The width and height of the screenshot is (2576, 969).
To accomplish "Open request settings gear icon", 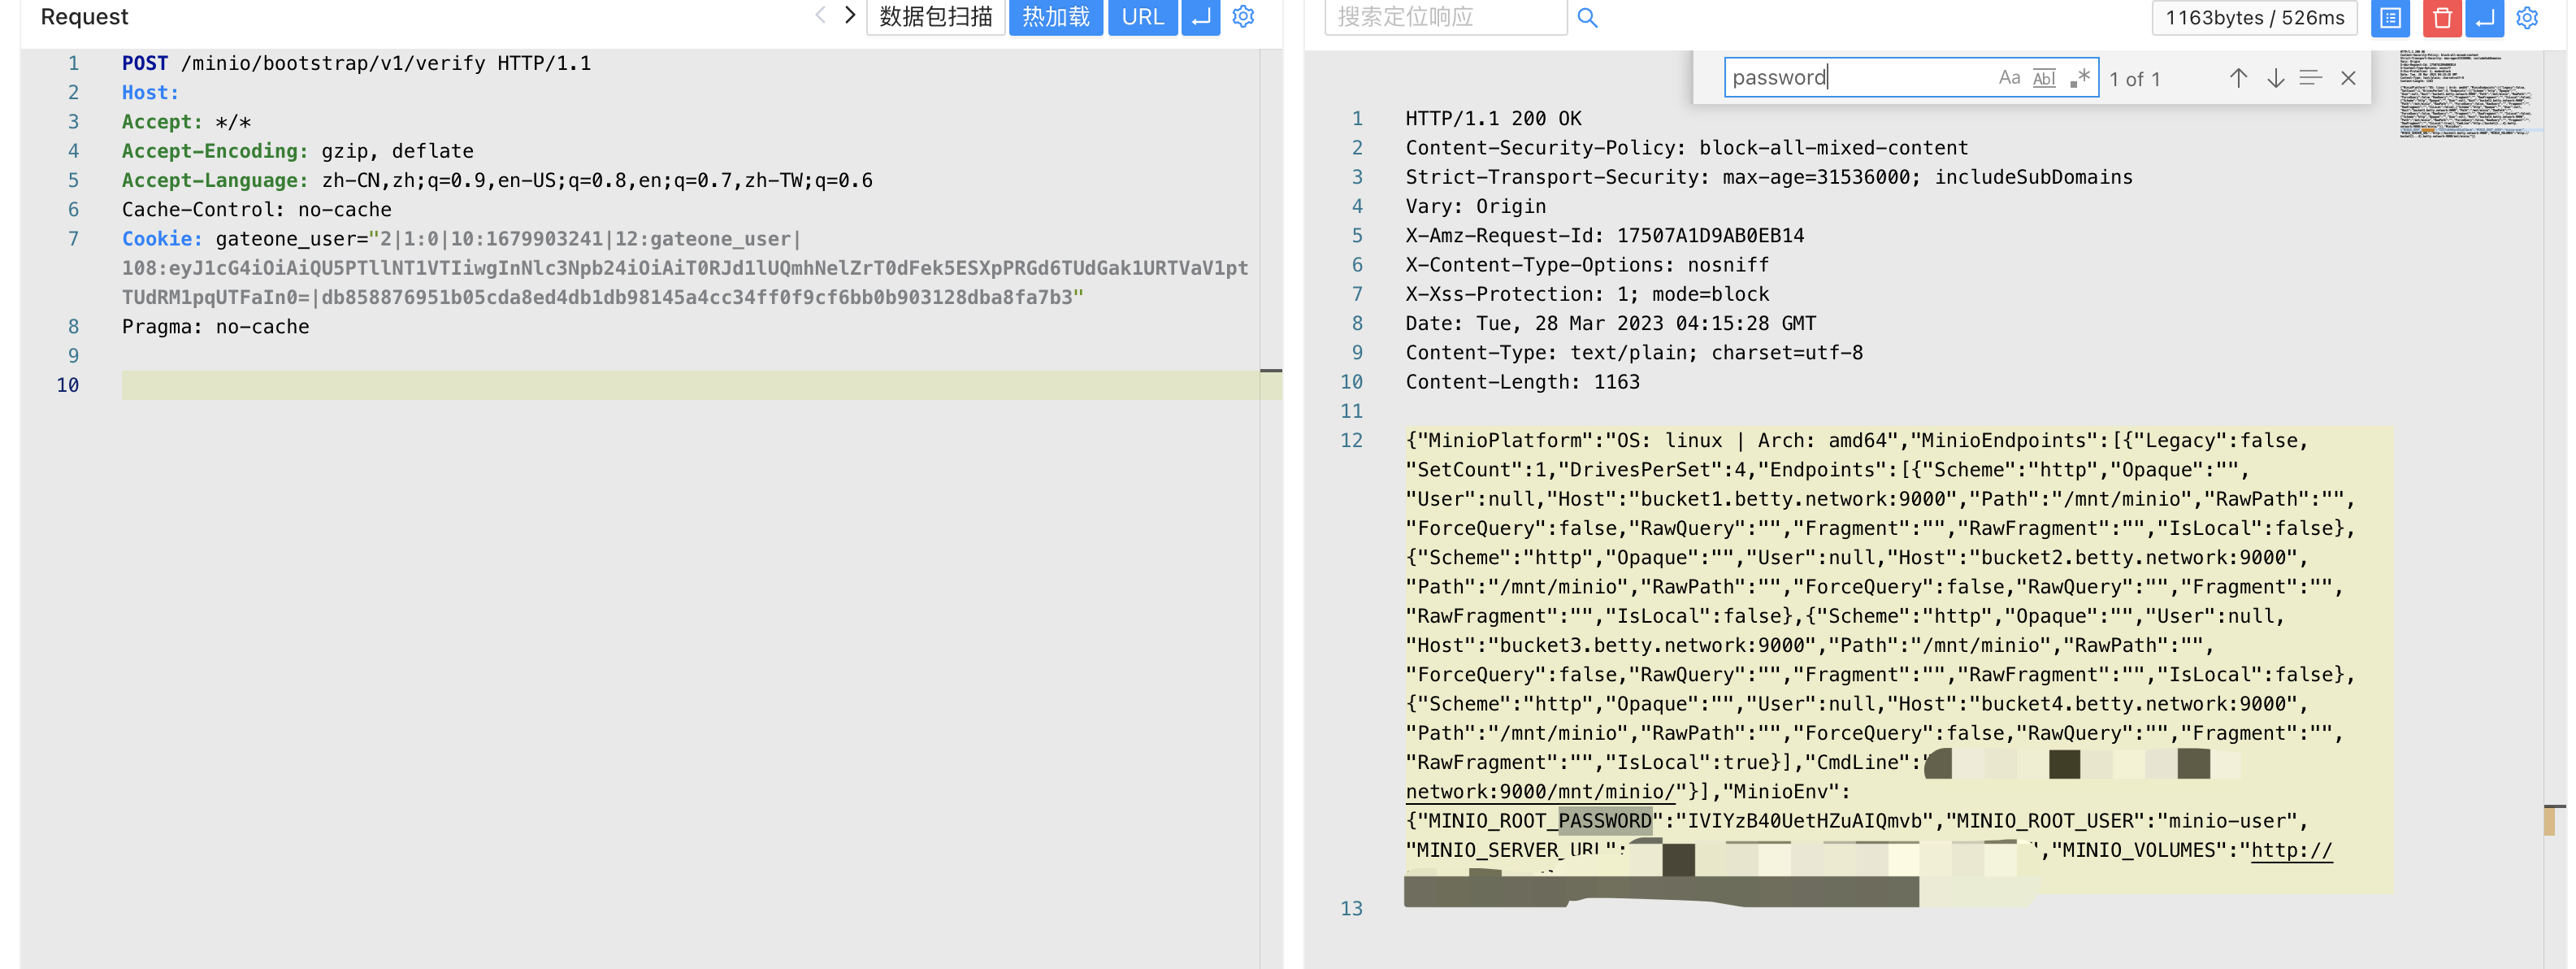I will point(1243,16).
